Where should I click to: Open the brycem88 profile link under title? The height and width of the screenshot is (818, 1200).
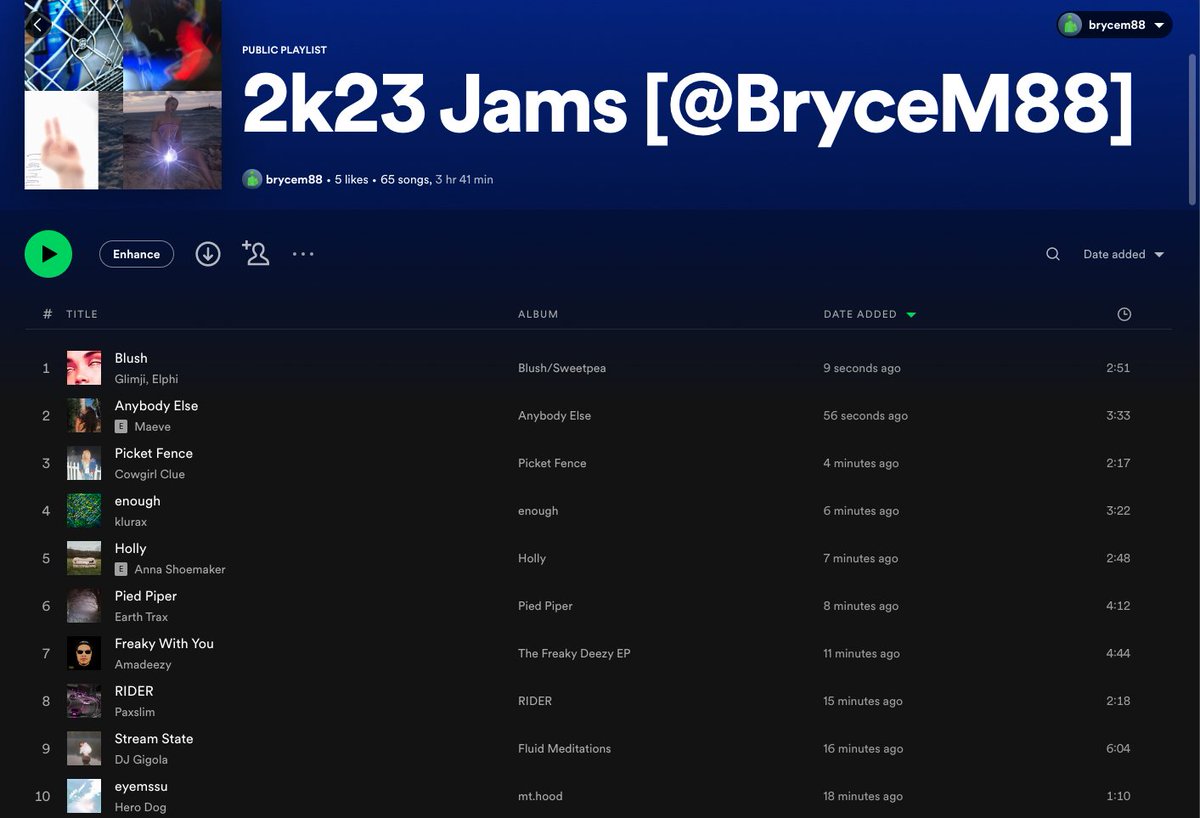click(x=294, y=180)
